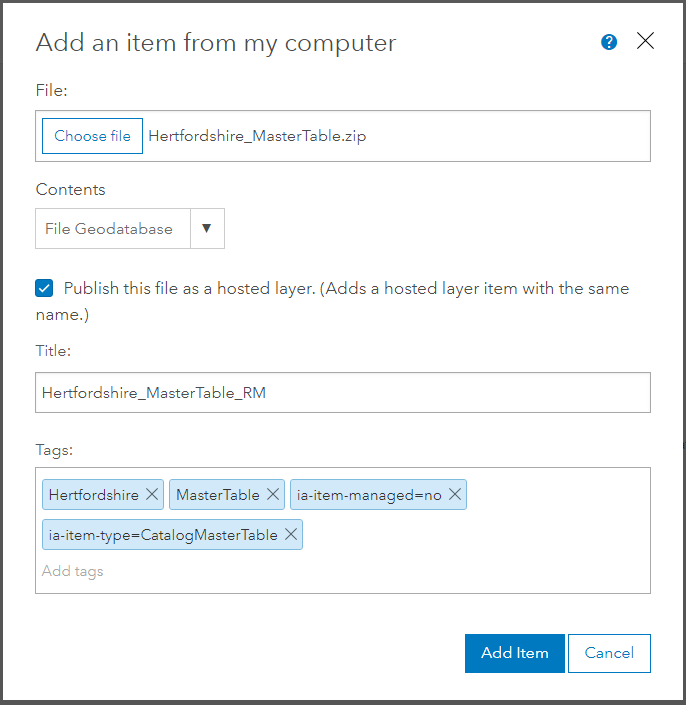Close the Add an item dialog
686x705 pixels.
click(645, 41)
